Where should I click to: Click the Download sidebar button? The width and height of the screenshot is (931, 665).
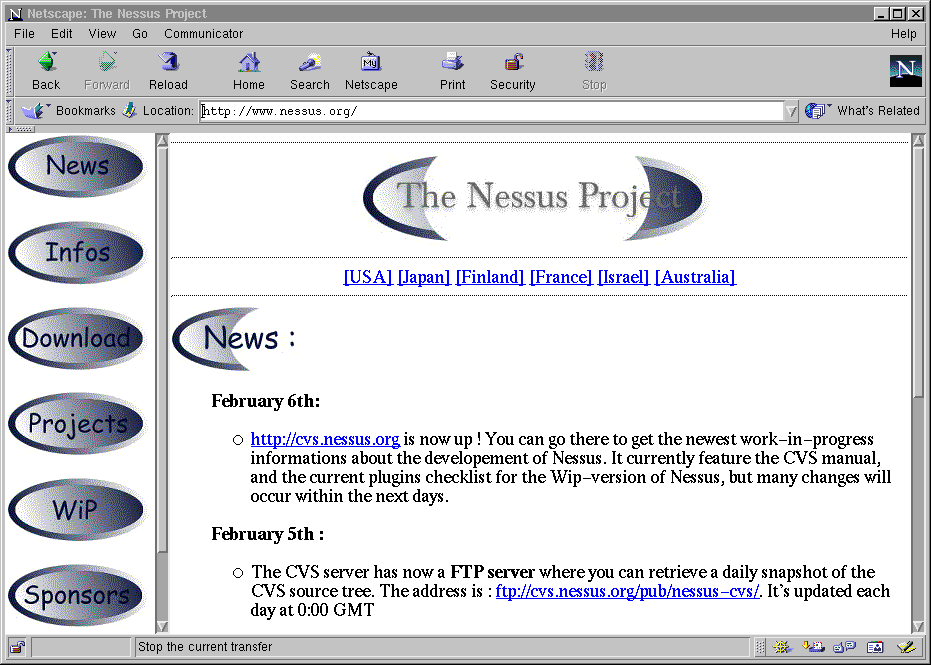click(77, 338)
